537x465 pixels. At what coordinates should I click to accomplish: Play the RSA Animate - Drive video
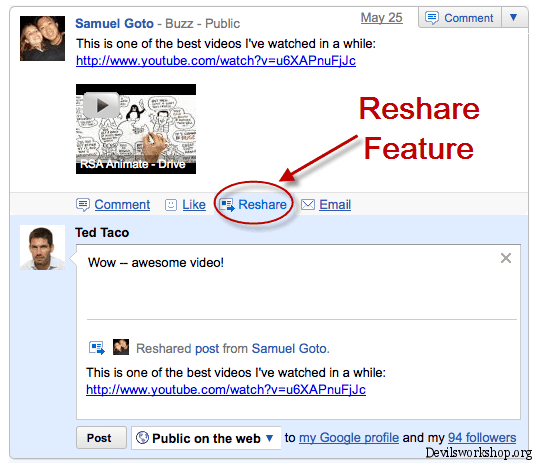pyautogui.click(x=136, y=129)
